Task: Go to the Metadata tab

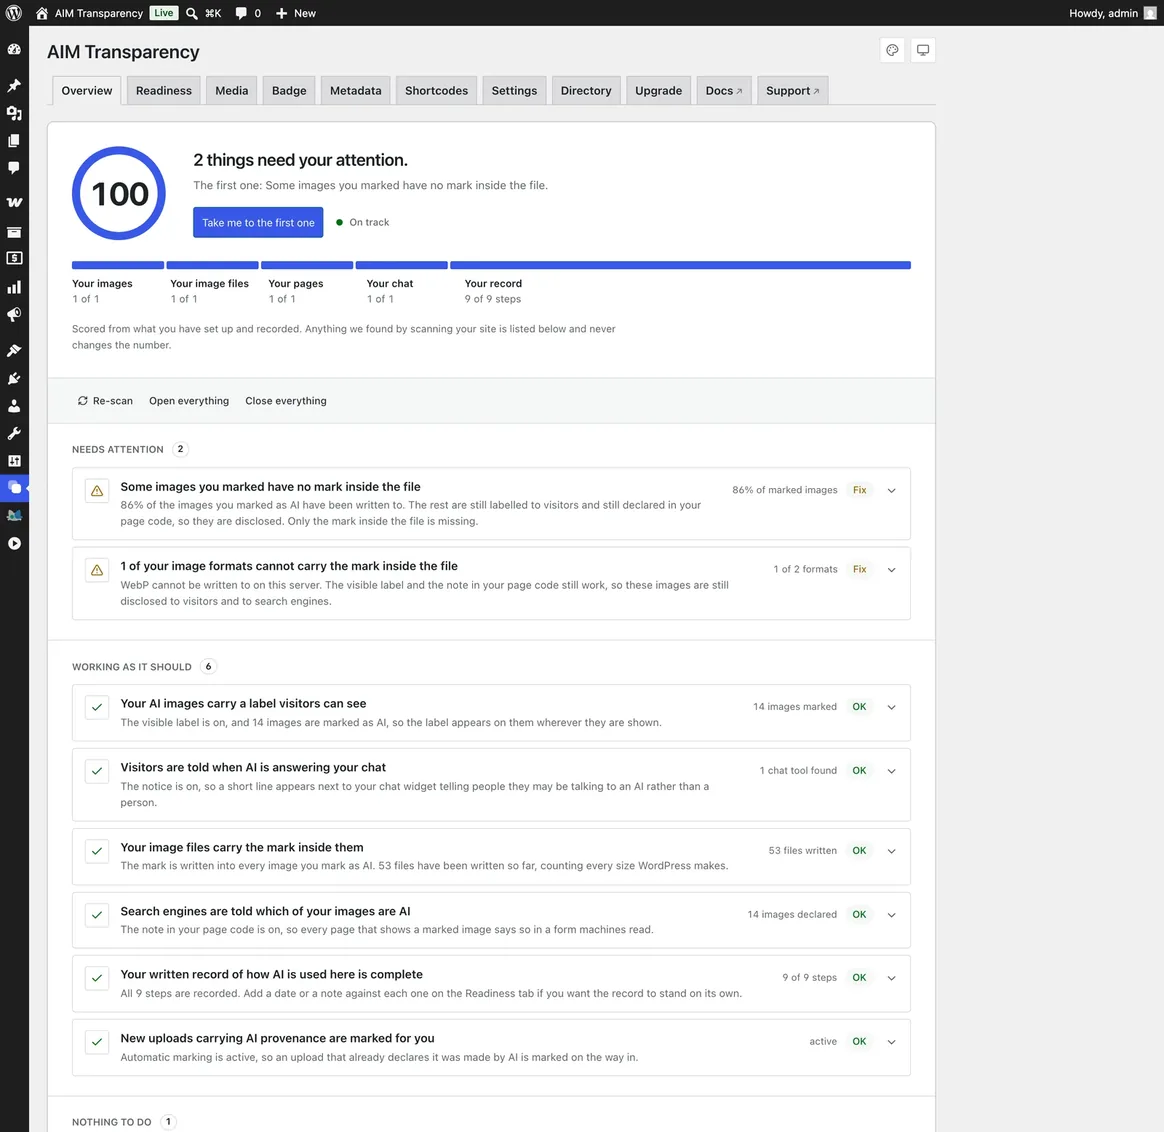Action: tap(356, 91)
